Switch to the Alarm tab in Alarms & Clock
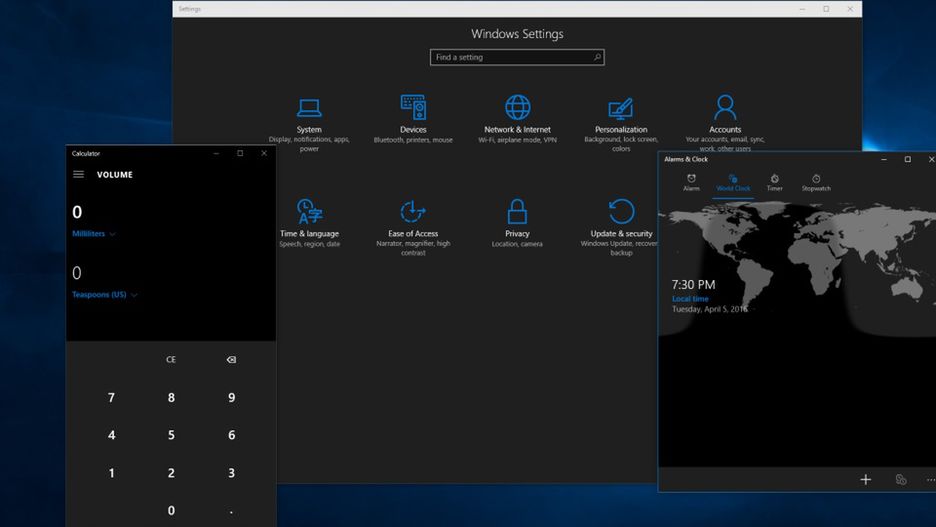This screenshot has height=527, width=936. (691, 183)
